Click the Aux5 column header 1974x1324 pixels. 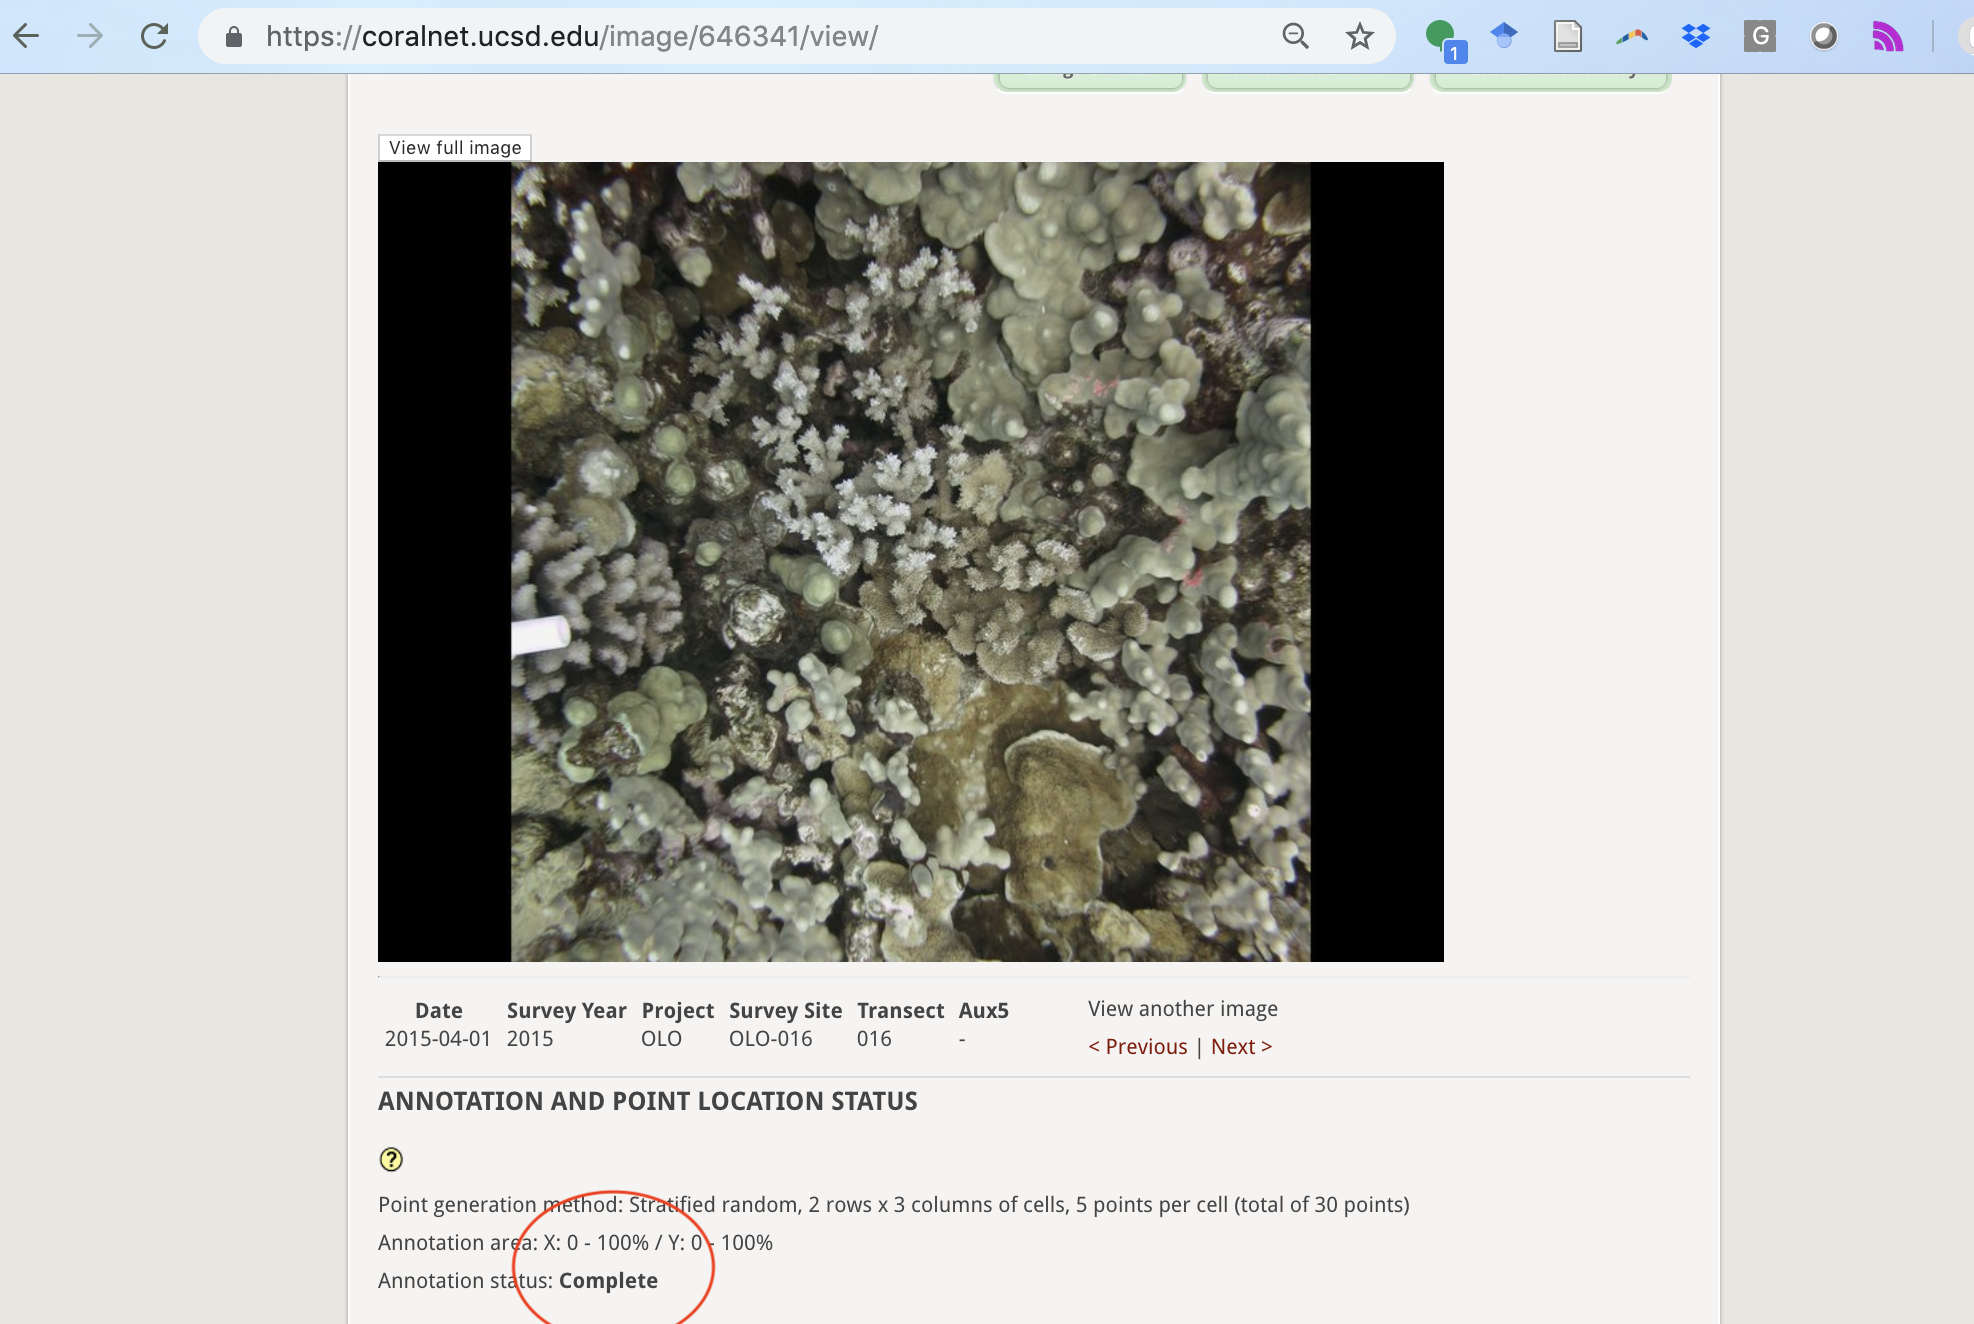[x=983, y=1011]
